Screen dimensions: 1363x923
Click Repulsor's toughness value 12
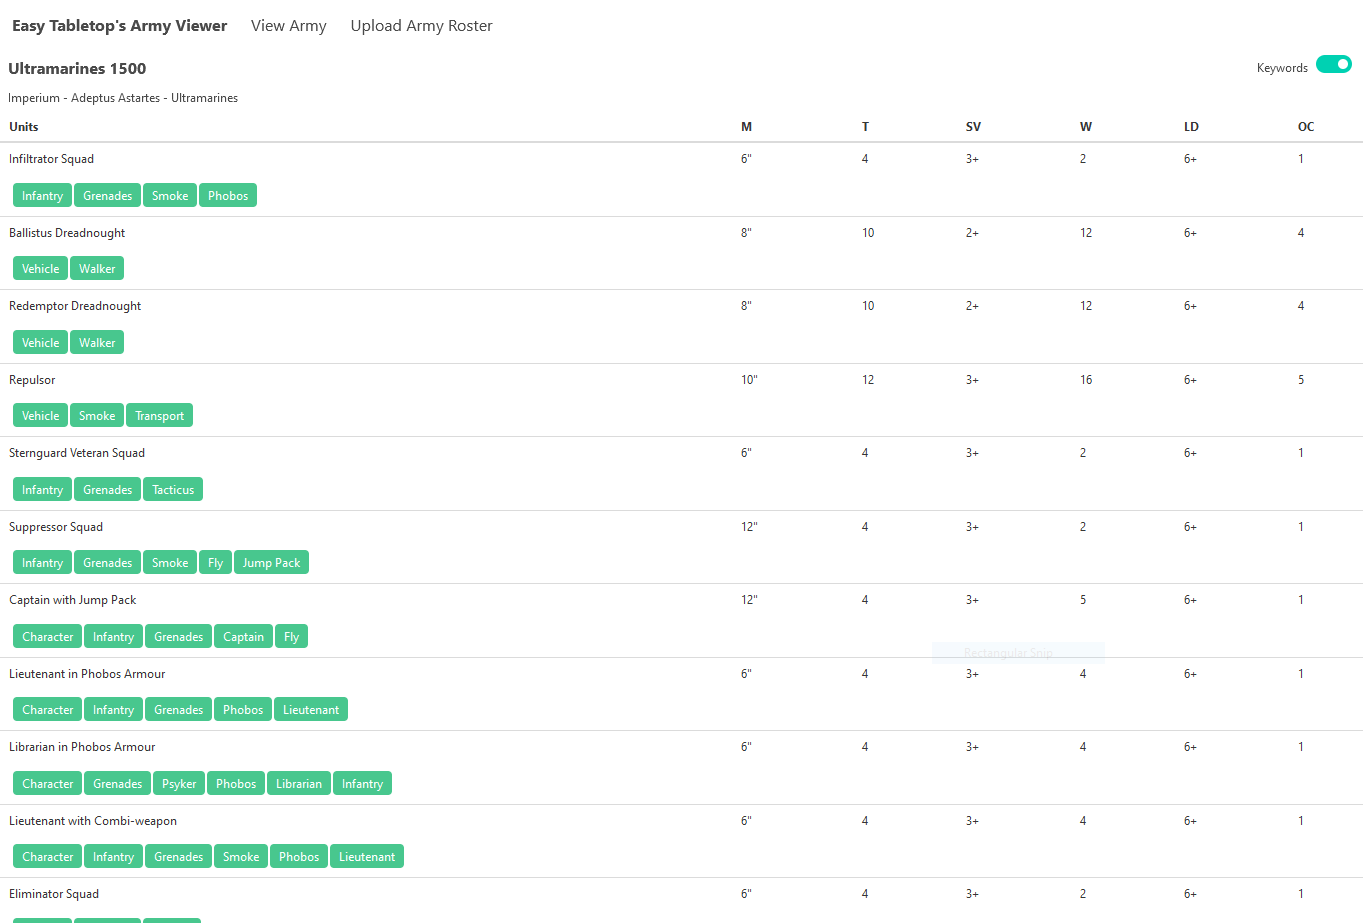(x=868, y=380)
